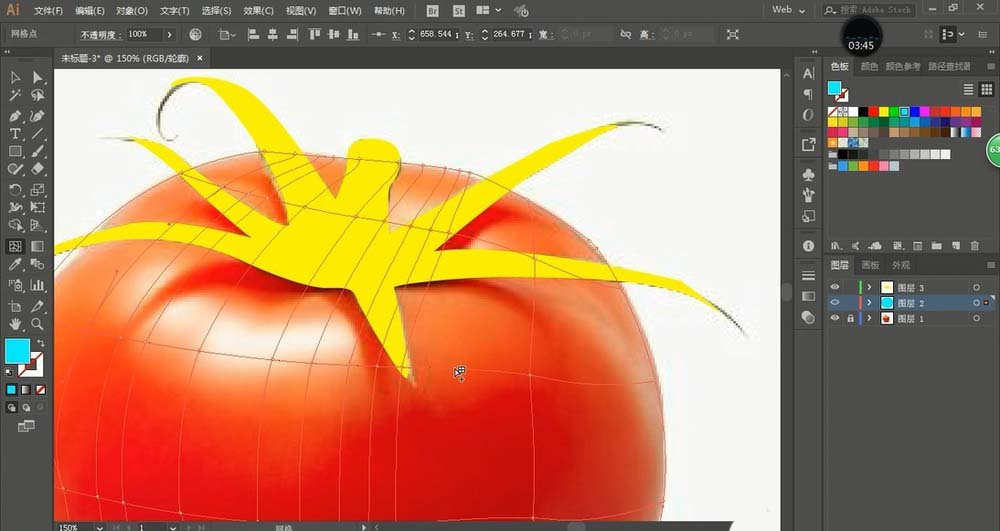The image size is (1000, 531).
Task: Select the Eraser tool
Action: click(38, 170)
